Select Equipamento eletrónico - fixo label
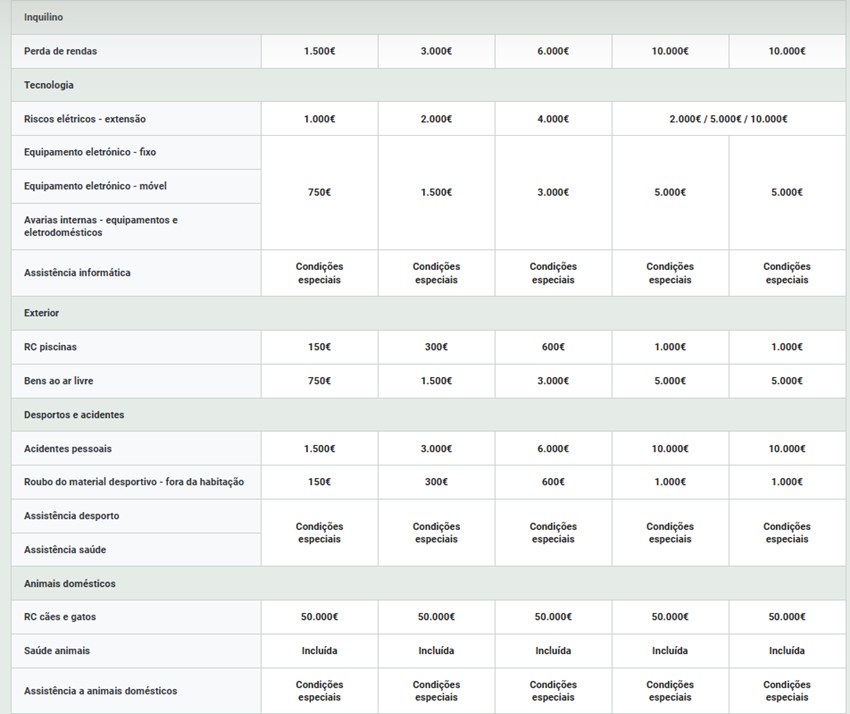 click(90, 152)
